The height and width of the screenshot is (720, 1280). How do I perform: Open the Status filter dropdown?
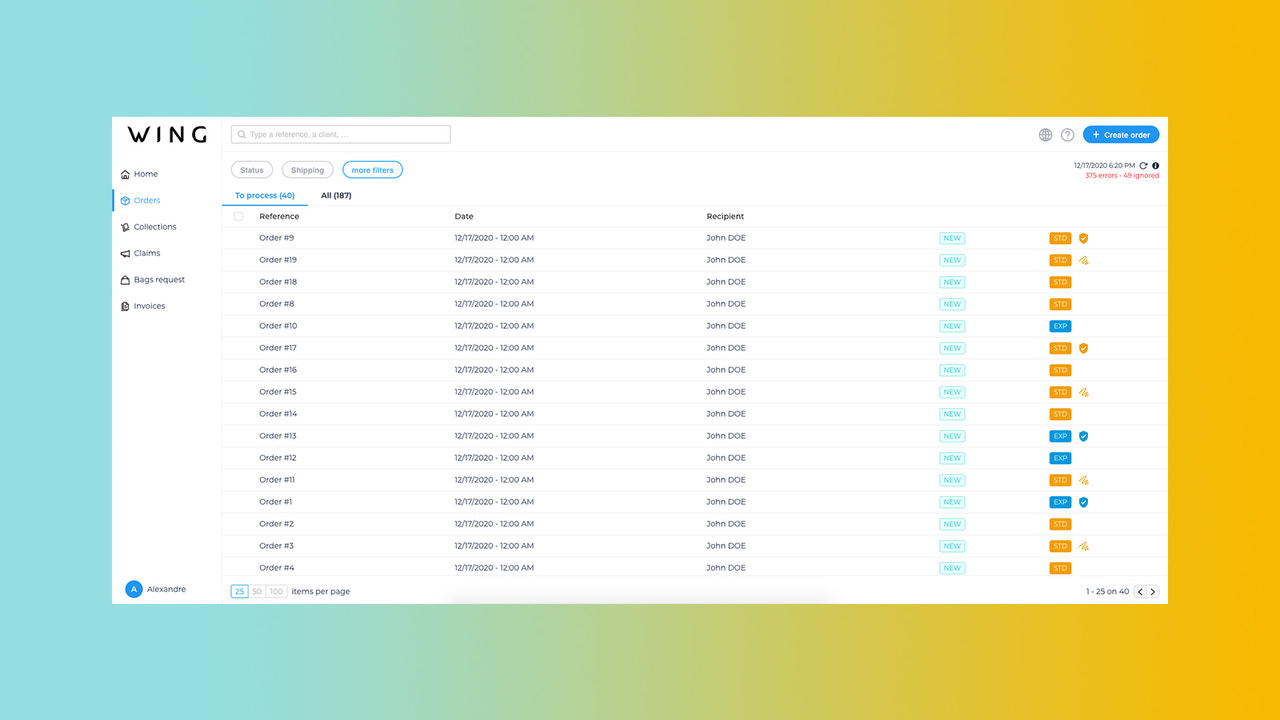pyautogui.click(x=251, y=169)
